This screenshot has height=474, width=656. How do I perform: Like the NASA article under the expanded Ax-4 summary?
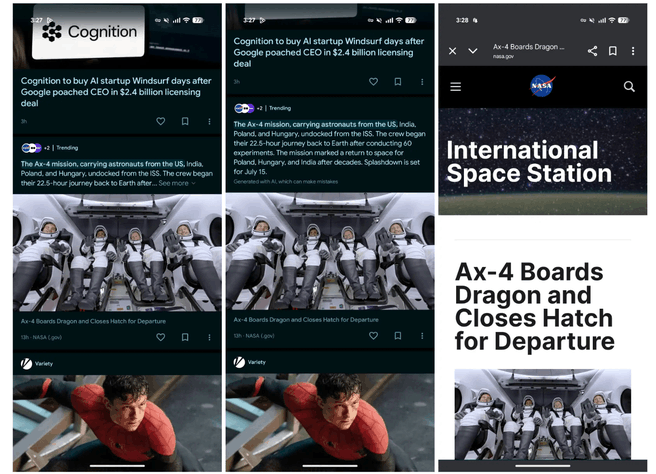373,336
